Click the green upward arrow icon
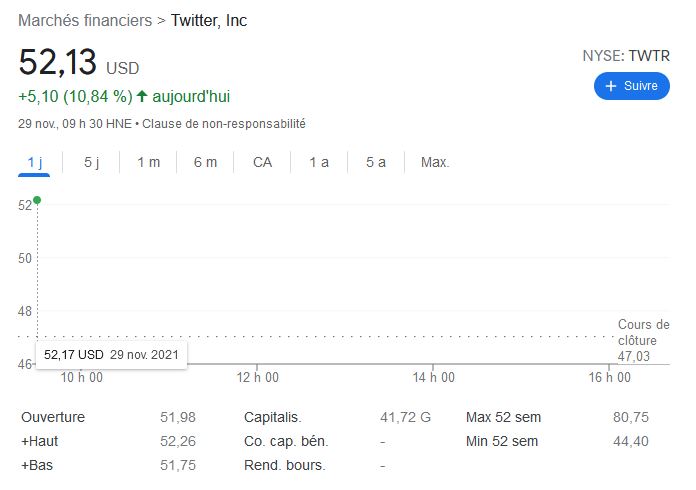Viewport: 696px width, 490px height. [x=142, y=97]
